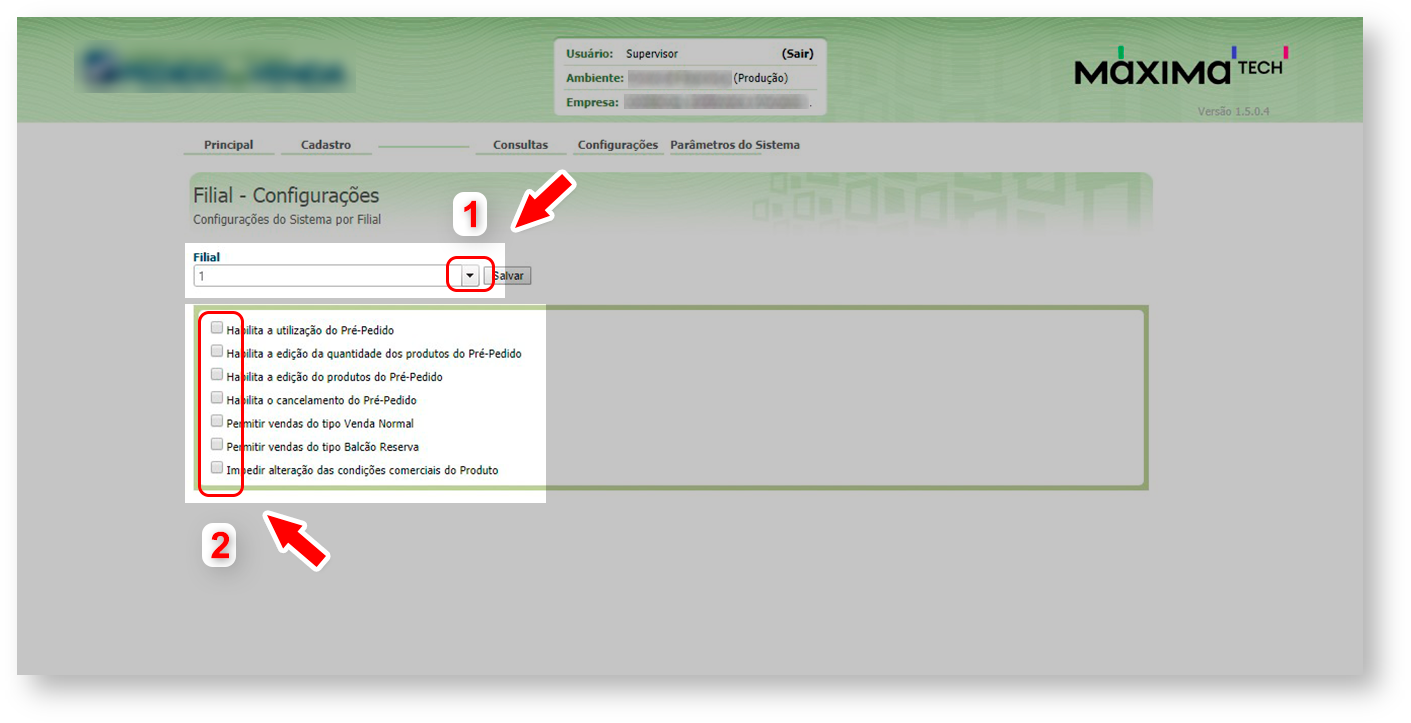Click the Salvar button
The width and height of the screenshot is (1411, 723).
pyautogui.click(x=509, y=276)
